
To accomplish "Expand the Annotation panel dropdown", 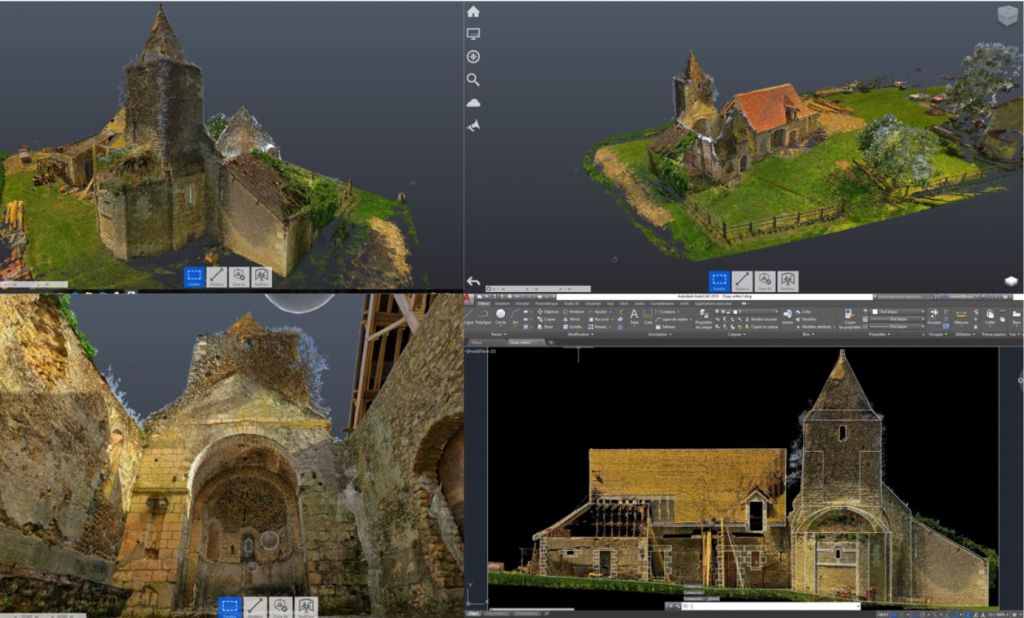I will point(660,334).
